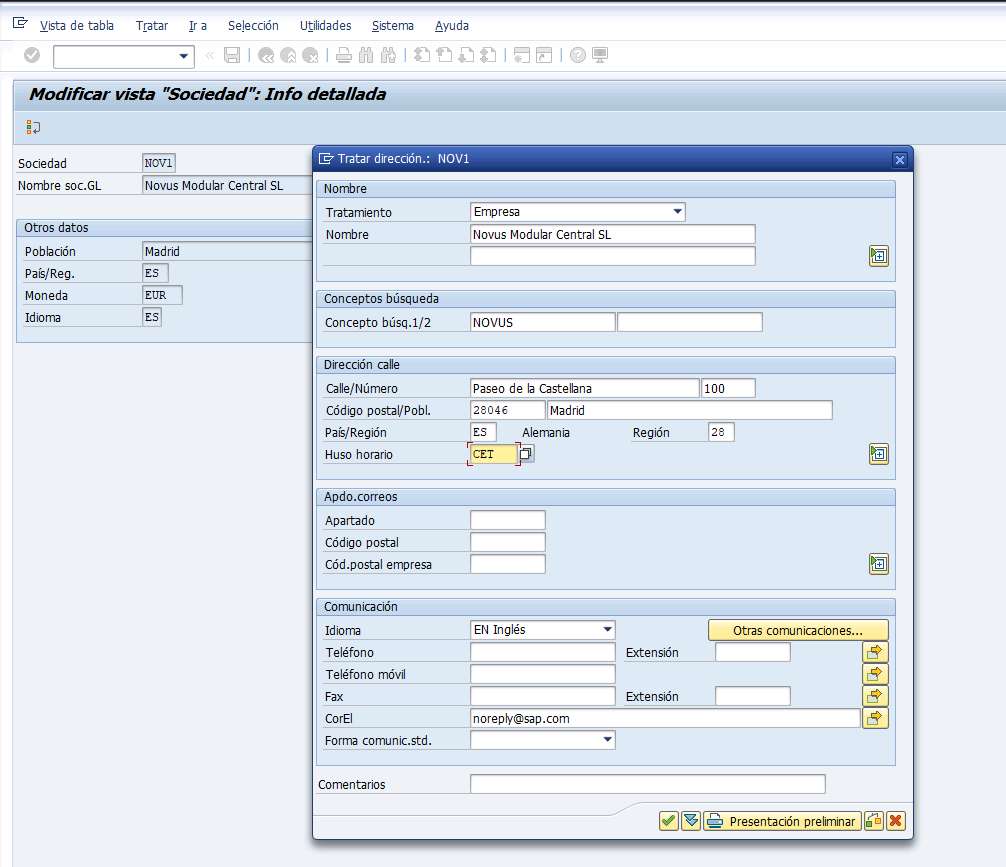Expand additional Dirección calle fields icon
This screenshot has height=867, width=1006.
[x=878, y=454]
